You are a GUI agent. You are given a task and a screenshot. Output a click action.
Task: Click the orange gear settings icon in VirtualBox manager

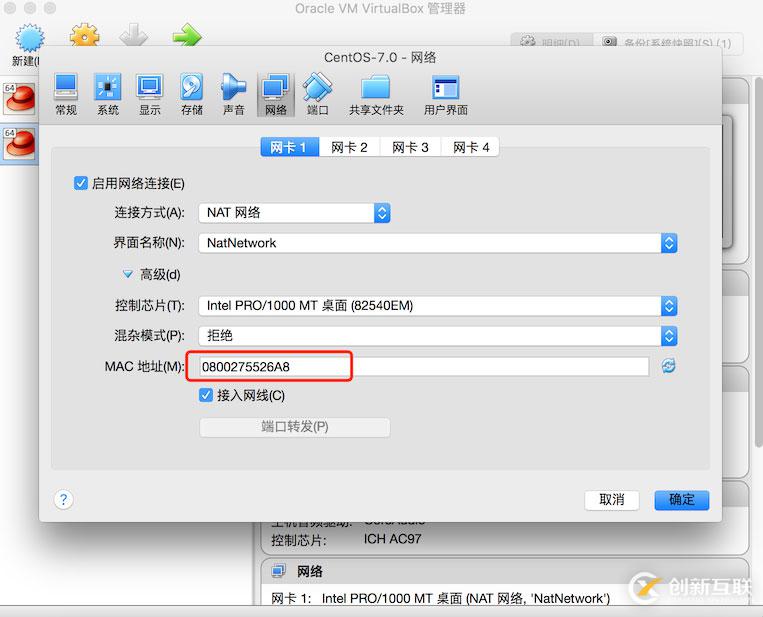point(84,35)
